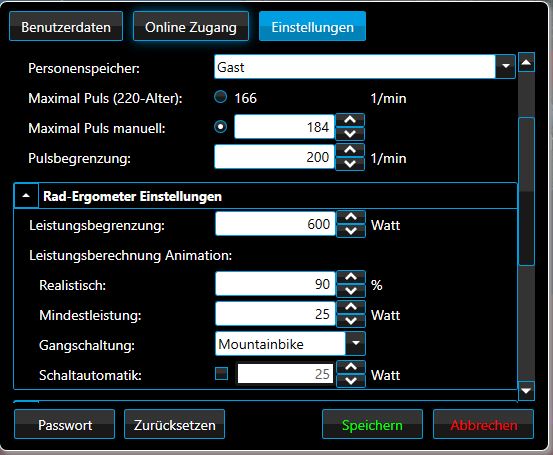Decrease the Maximal Puls manuell value
Viewport: 553px width, 455px height.
tap(350, 134)
